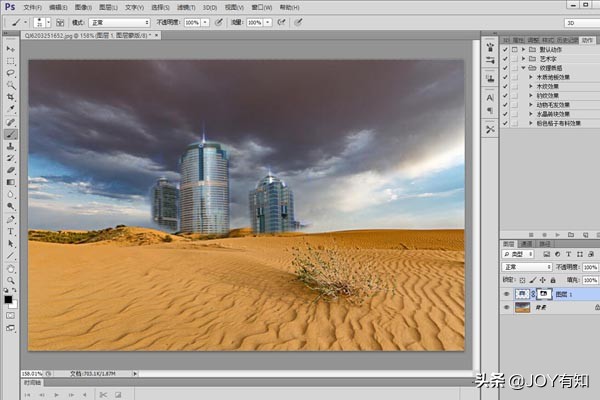Select the History Brush tool
This screenshot has width=600, height=400.
[11, 158]
